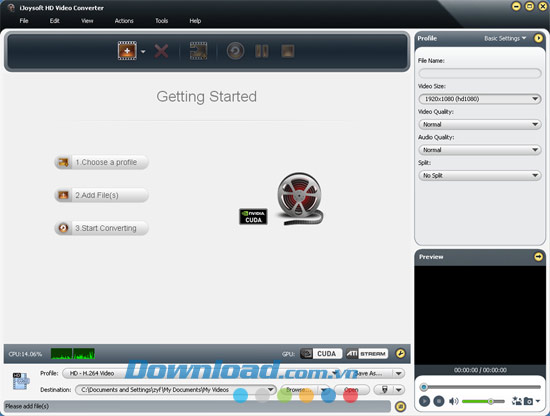This screenshot has height=416, width=550.
Task: Click the red X Remove button
Action: [x=161, y=51]
